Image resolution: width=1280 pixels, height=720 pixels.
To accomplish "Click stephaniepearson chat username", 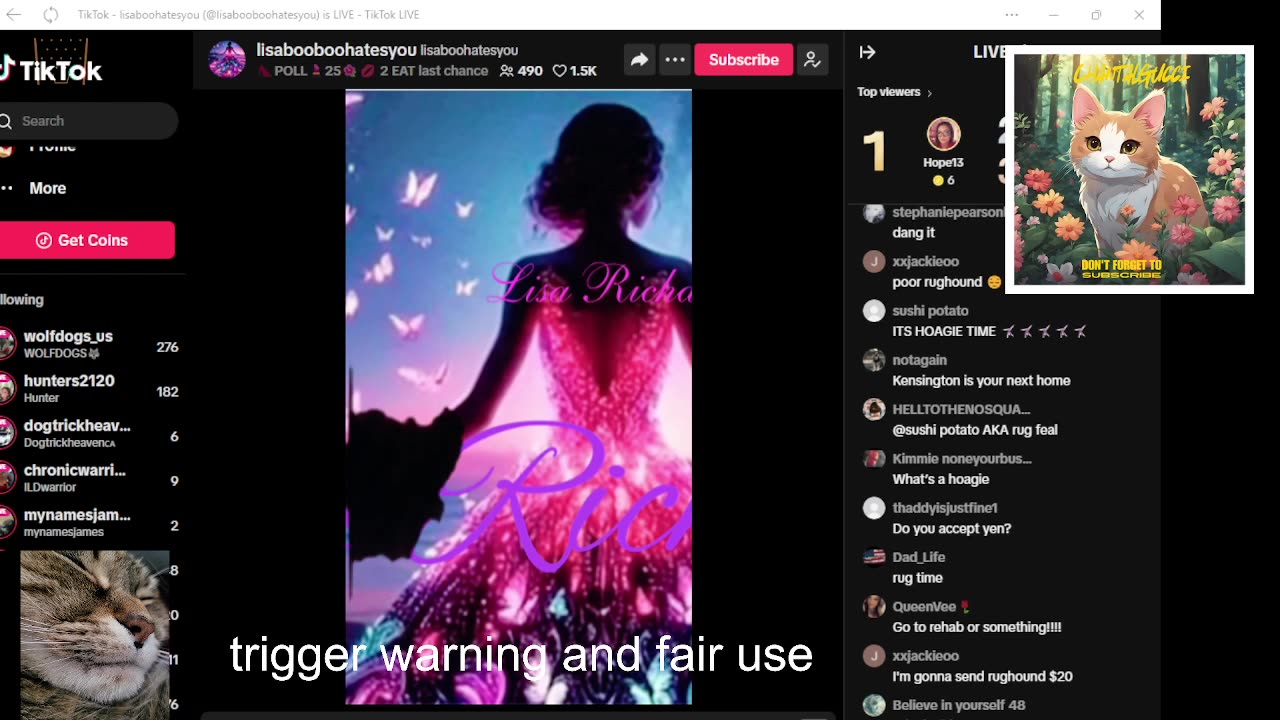I will pos(947,212).
